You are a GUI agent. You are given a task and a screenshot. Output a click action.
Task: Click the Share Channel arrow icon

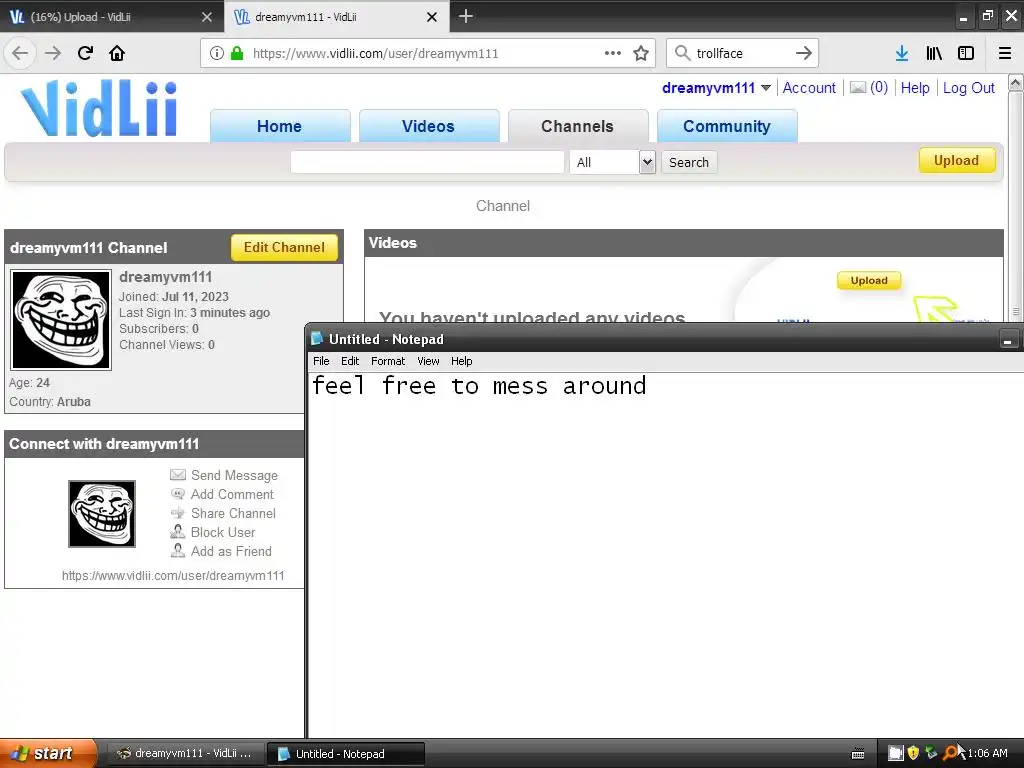click(x=178, y=513)
